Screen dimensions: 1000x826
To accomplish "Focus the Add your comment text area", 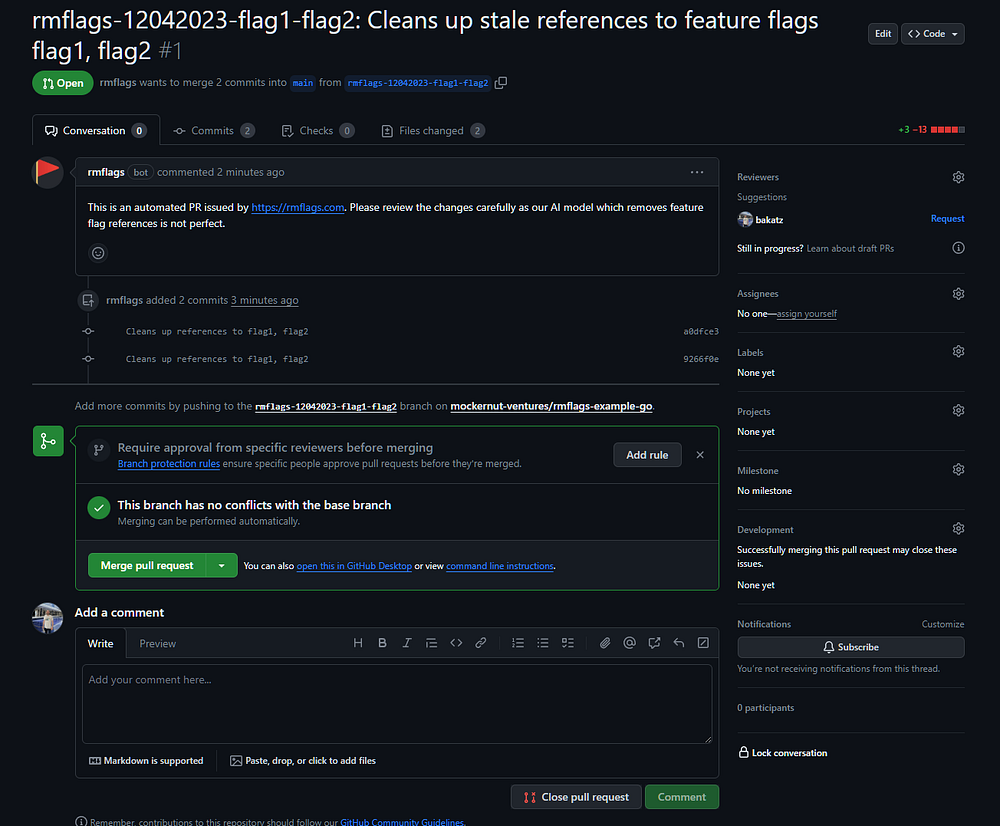I will [x=397, y=704].
